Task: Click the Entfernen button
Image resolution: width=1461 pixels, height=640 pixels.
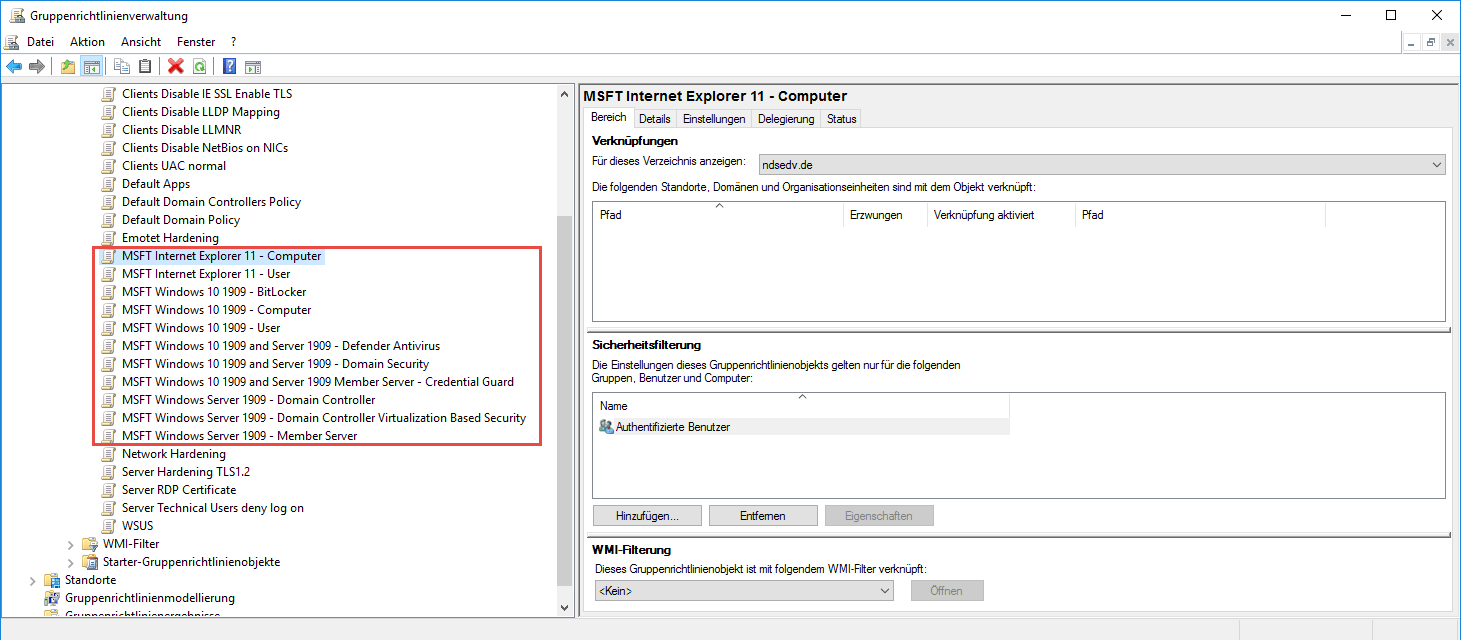Action: (762, 516)
